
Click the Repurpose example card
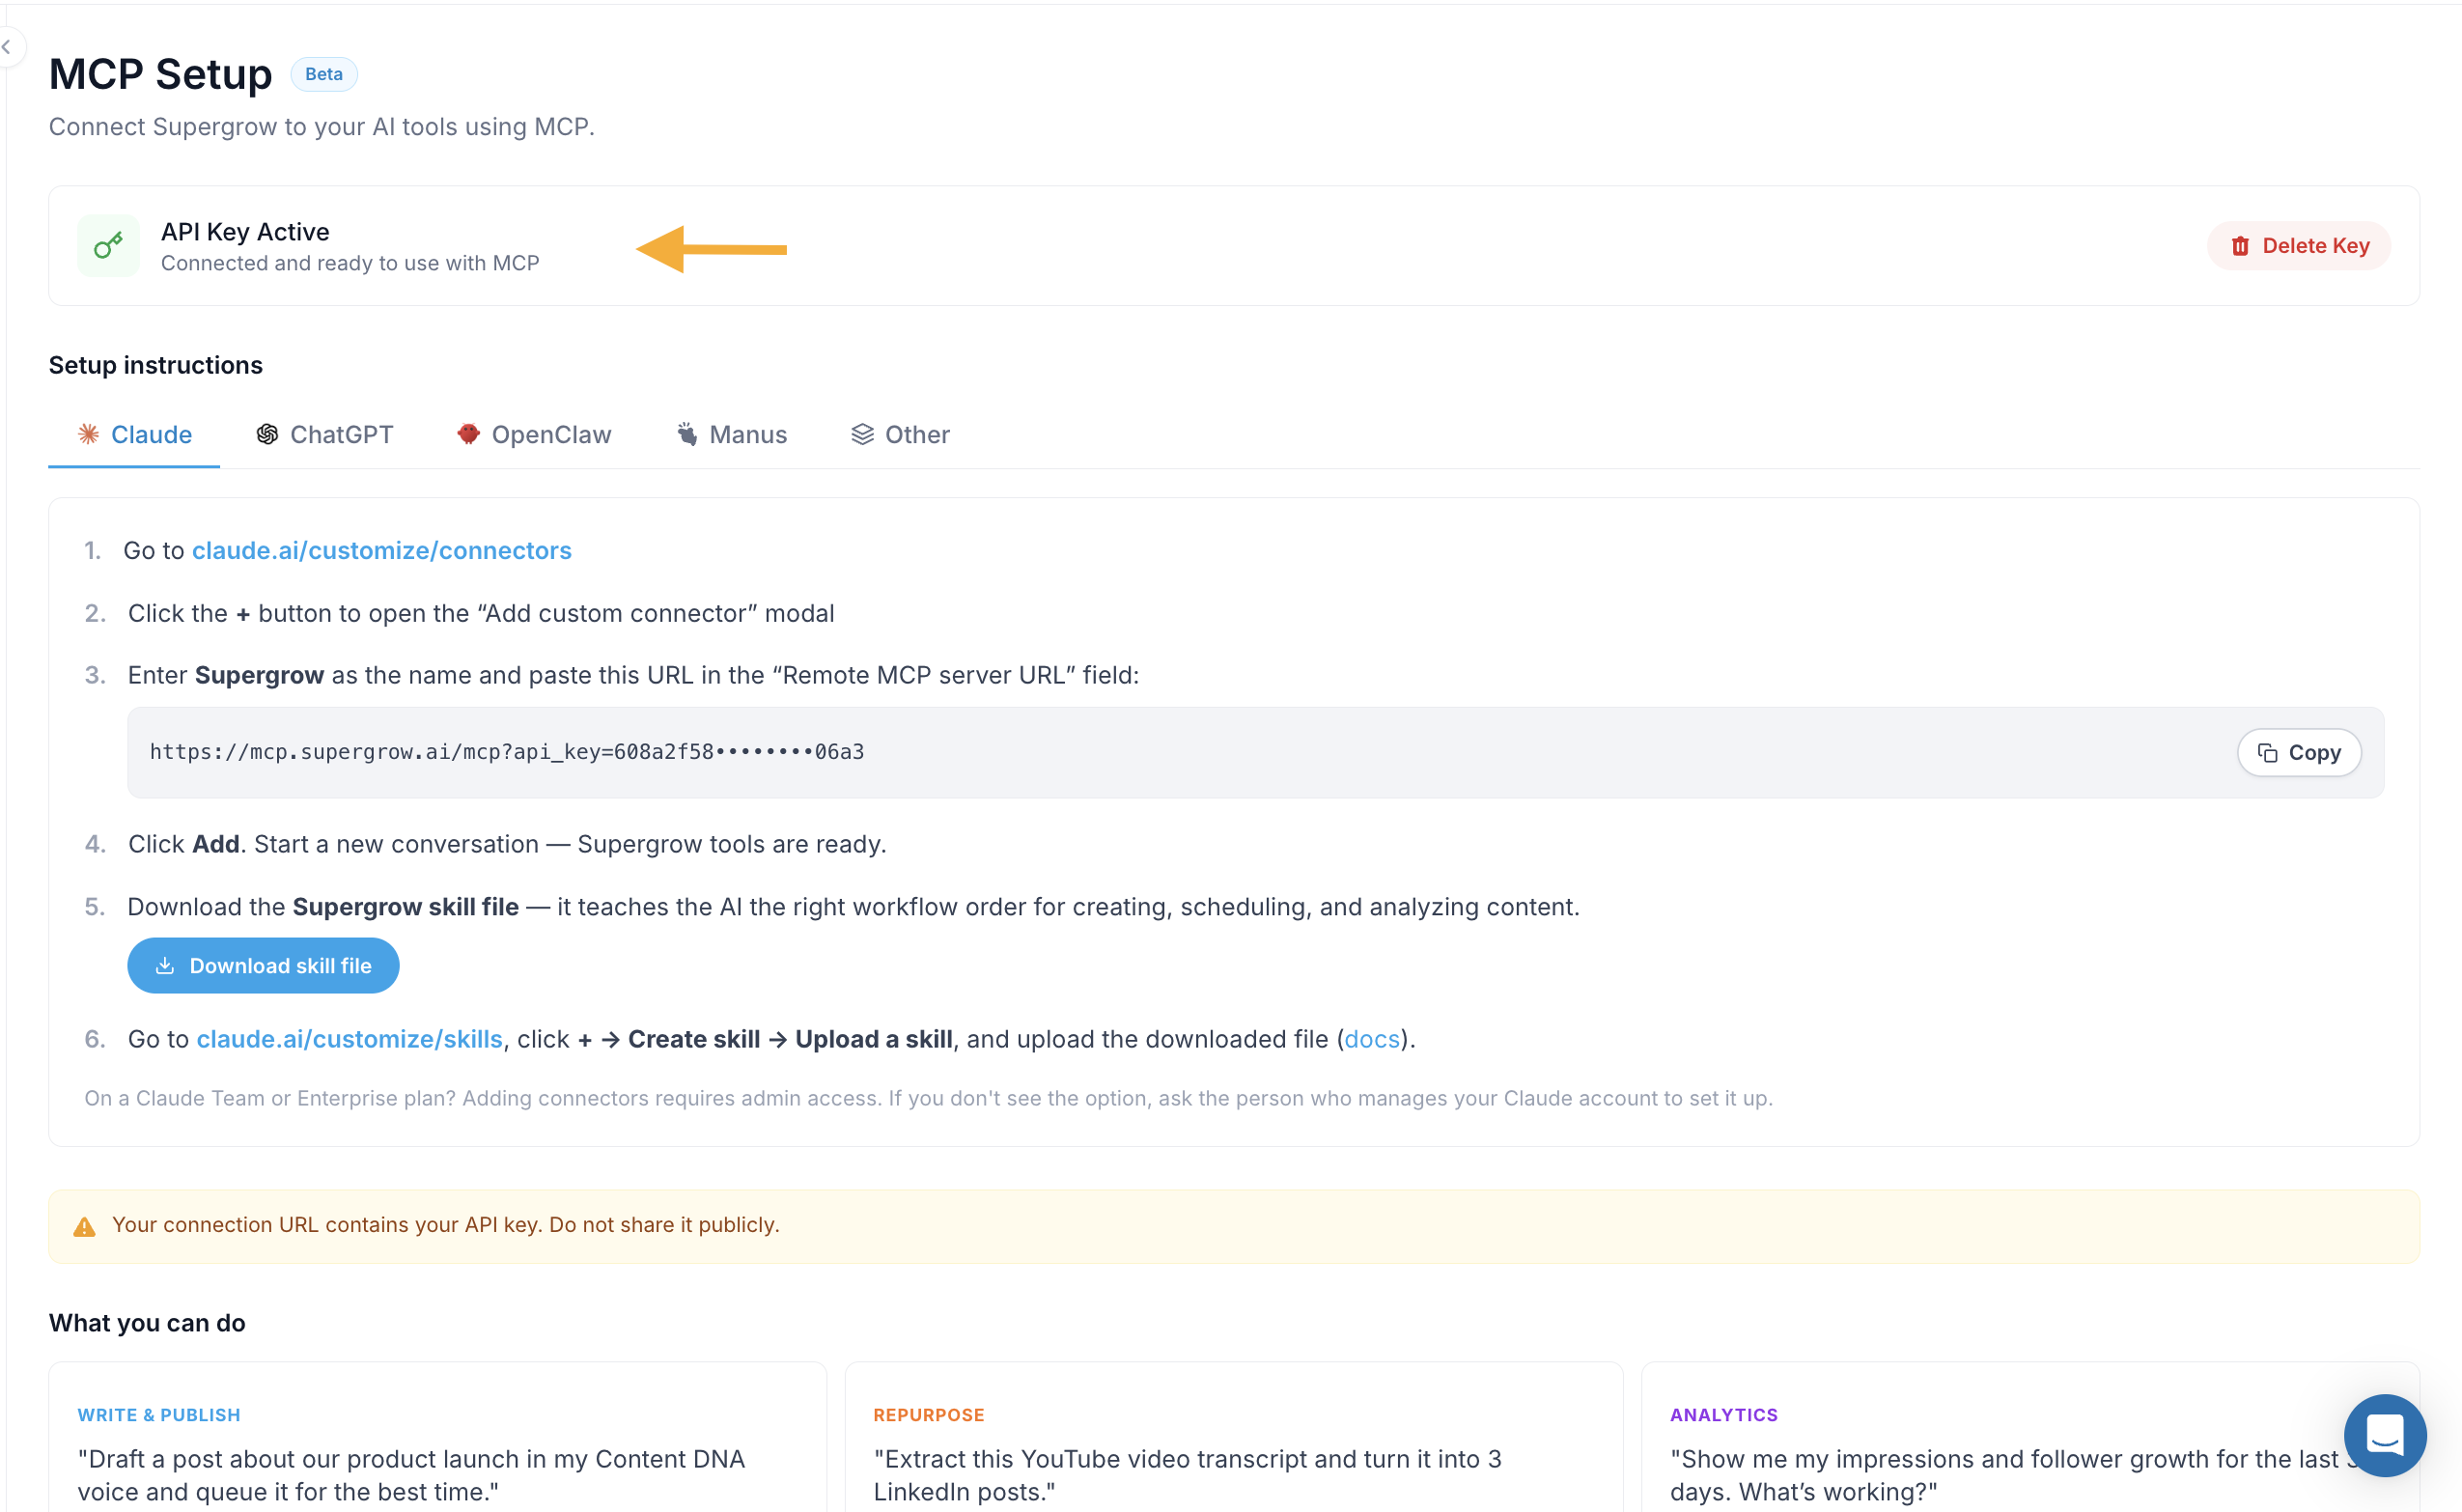1233,1438
